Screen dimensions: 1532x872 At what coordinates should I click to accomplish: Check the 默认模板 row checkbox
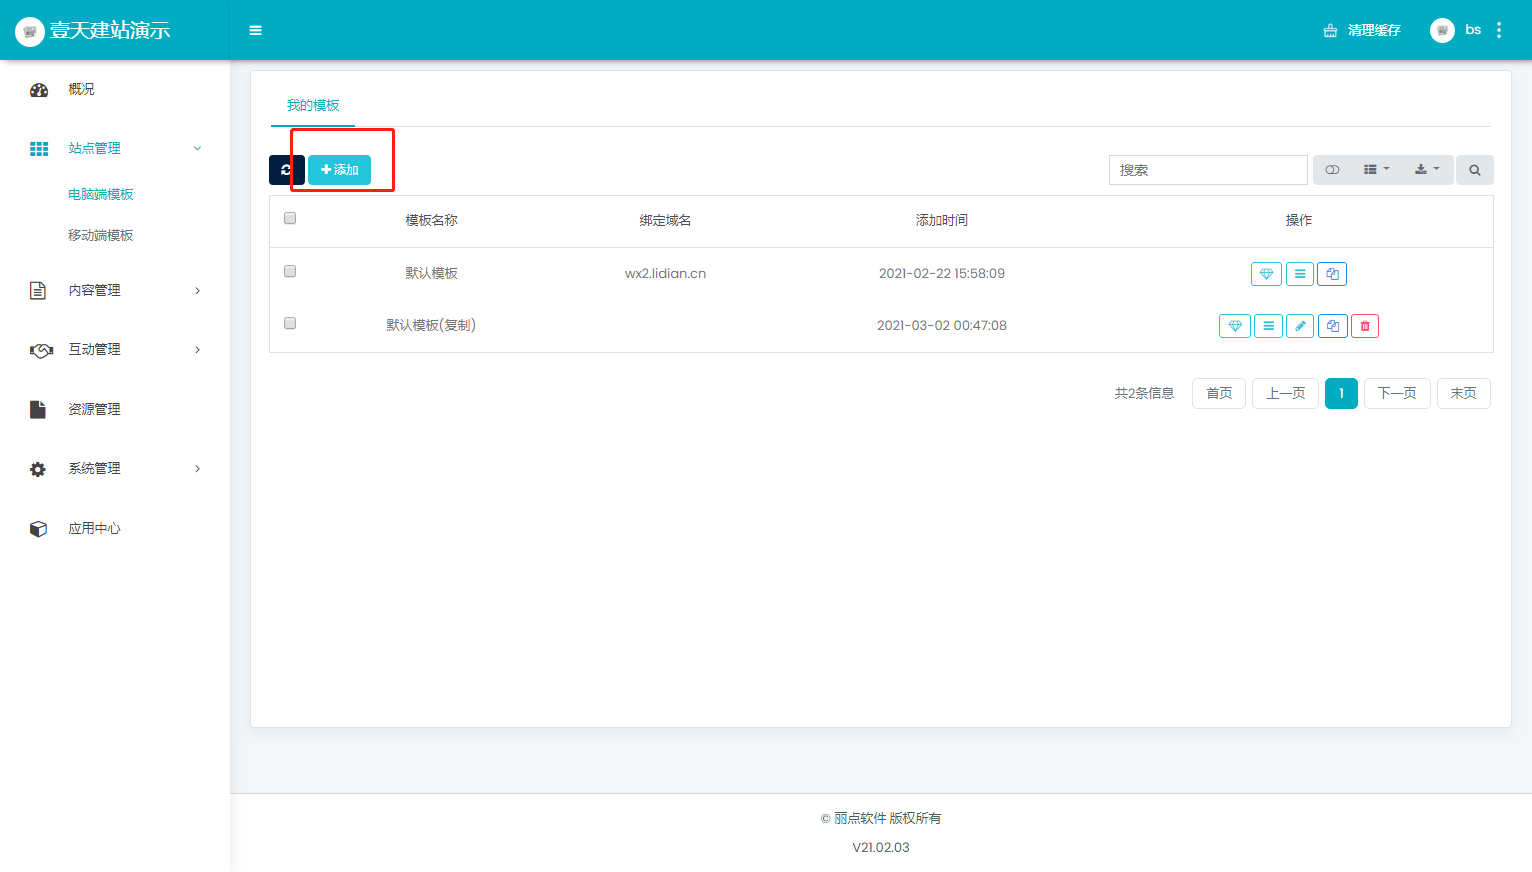point(290,271)
